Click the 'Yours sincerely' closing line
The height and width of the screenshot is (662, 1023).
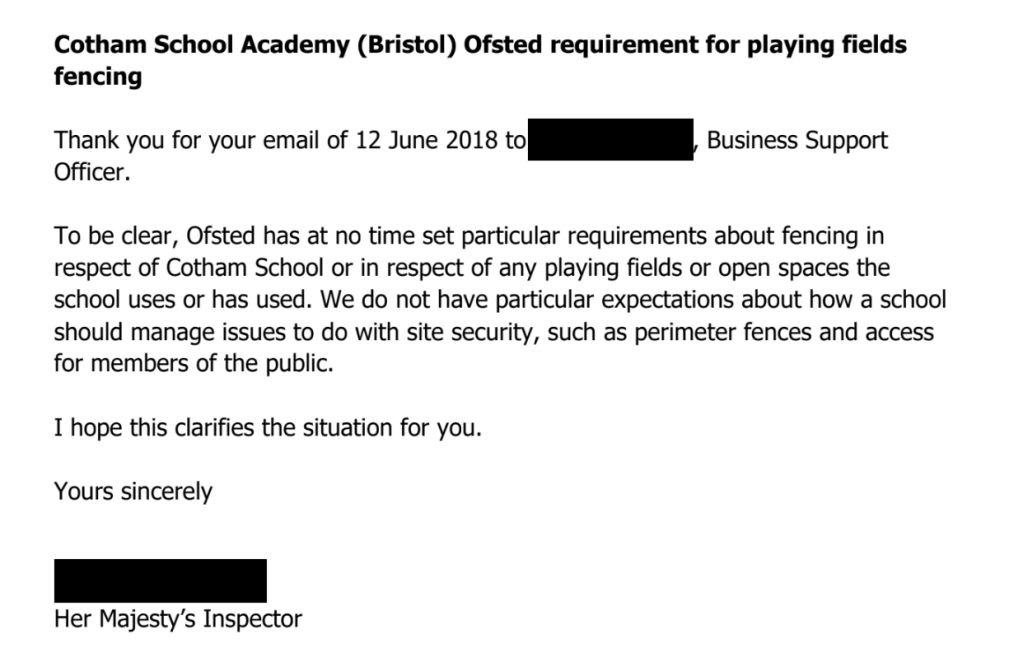(133, 491)
